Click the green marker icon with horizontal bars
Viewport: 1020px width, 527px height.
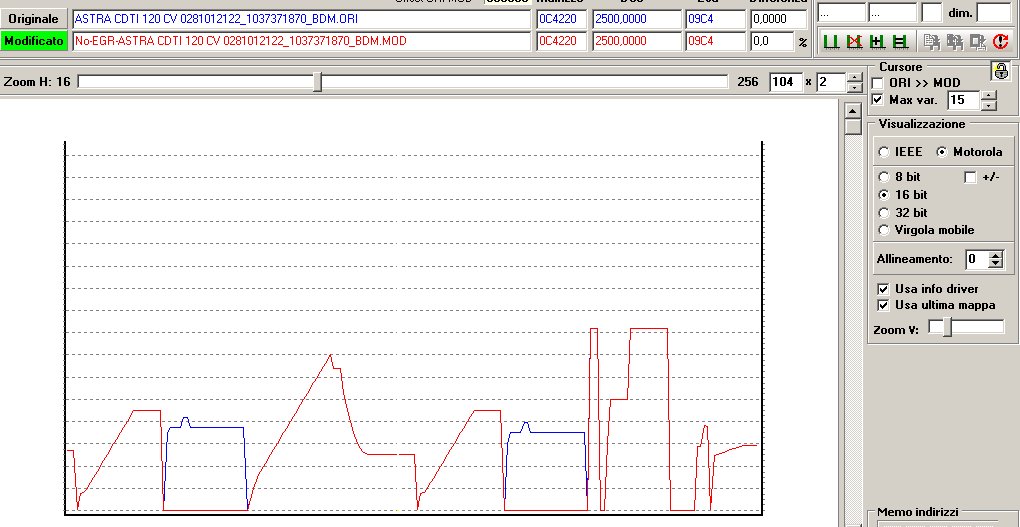(899, 42)
